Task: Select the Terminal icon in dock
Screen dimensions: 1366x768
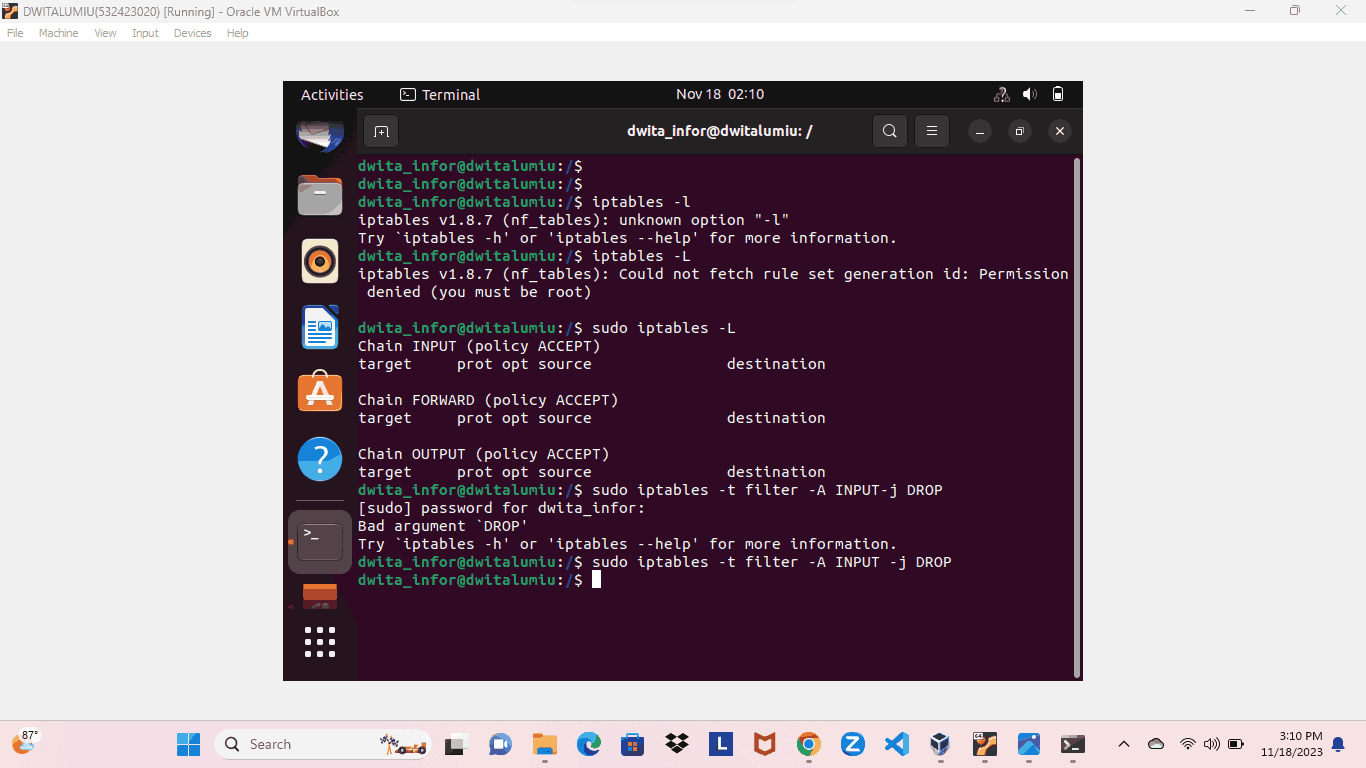Action: click(320, 542)
